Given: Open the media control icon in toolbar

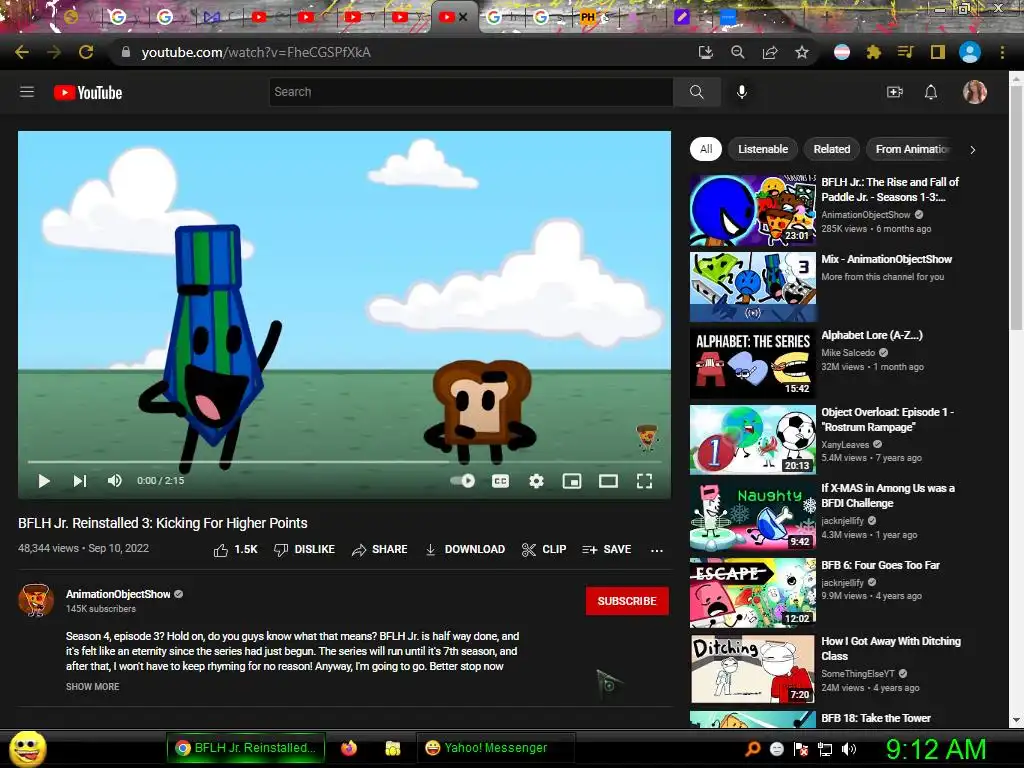Looking at the screenshot, I should coord(905,52).
